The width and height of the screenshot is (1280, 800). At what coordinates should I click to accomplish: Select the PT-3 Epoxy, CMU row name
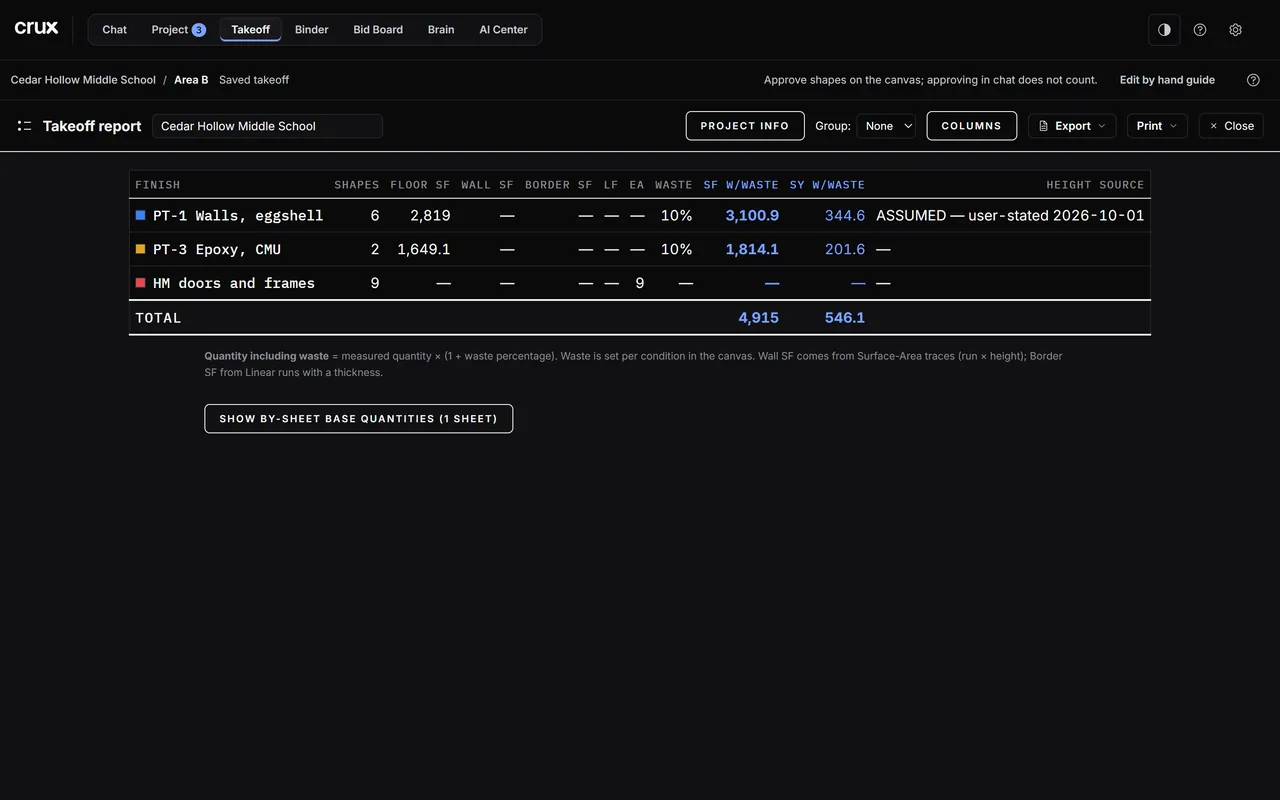(x=217, y=249)
